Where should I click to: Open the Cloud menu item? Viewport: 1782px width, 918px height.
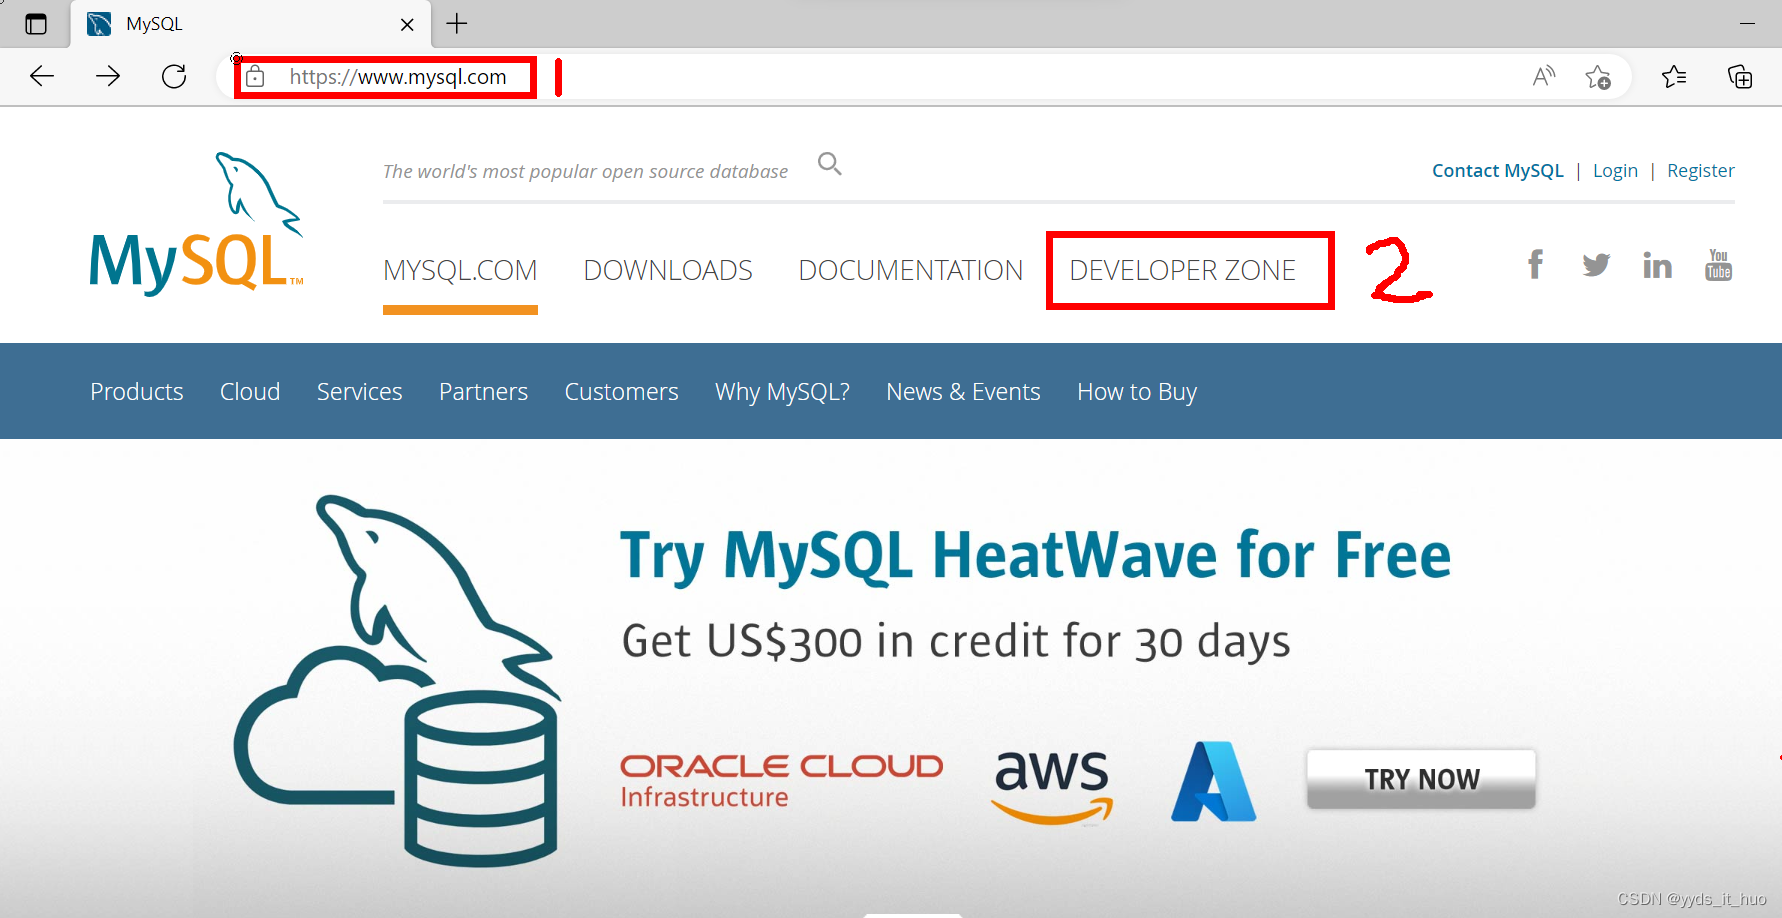250,391
